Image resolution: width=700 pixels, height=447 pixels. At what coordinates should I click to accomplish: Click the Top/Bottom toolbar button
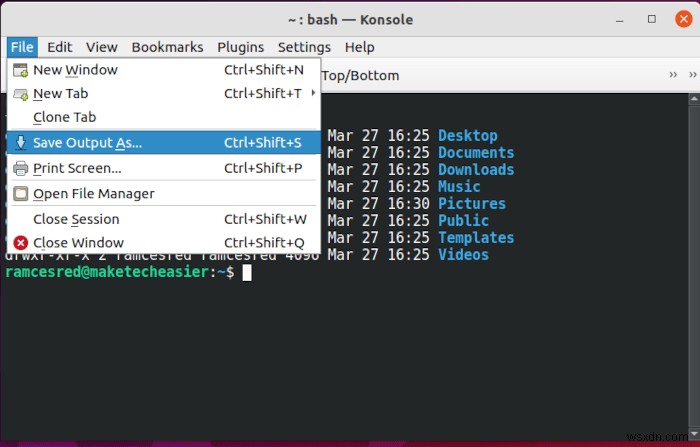click(x=360, y=75)
